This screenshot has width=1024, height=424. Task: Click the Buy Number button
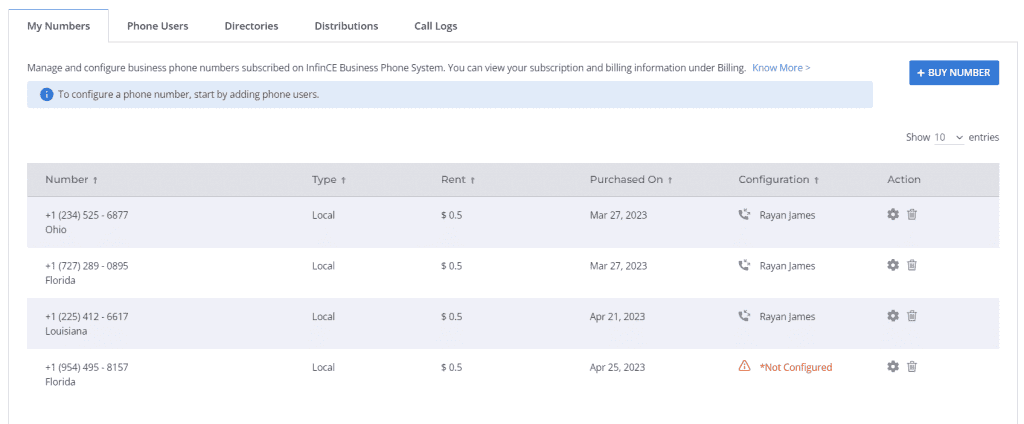[953, 73]
